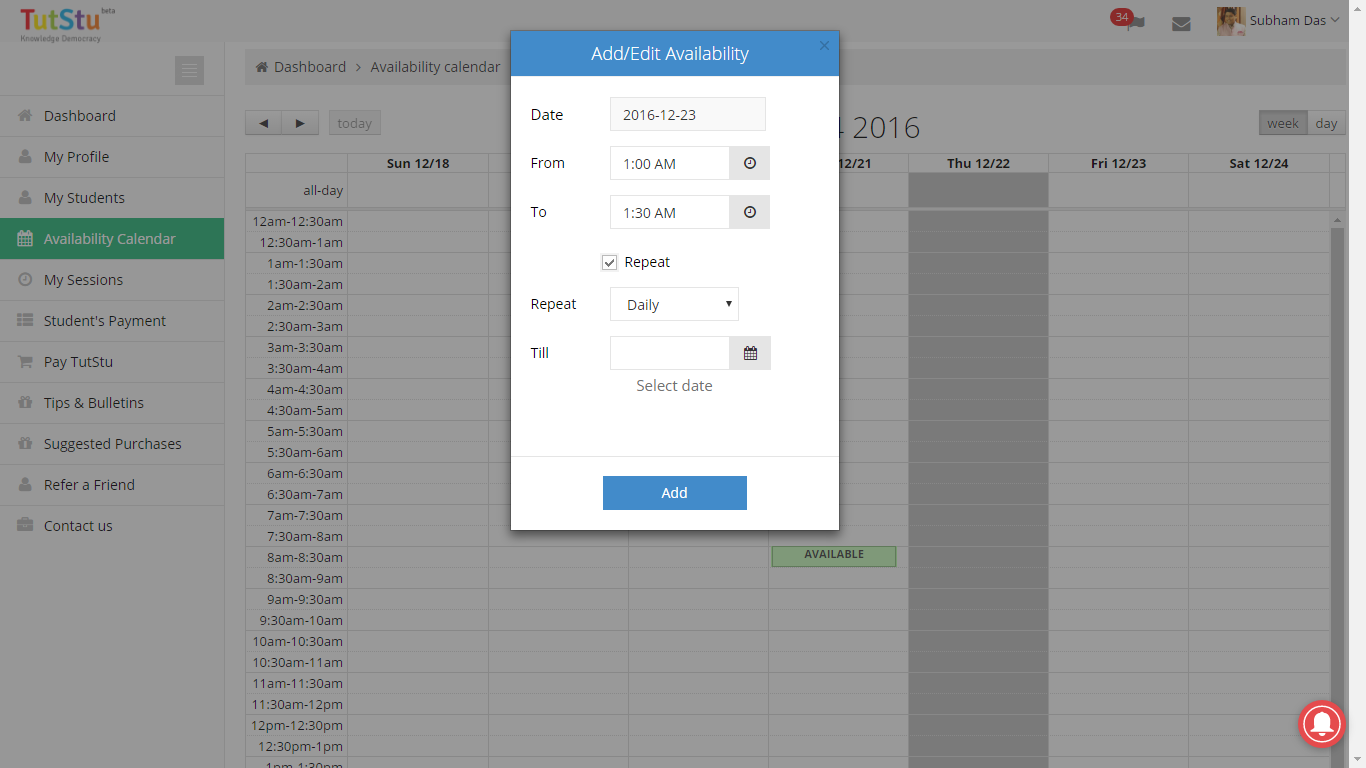Click the Date field showing 2016-12-23
The image size is (1366, 768).
pyautogui.click(x=688, y=114)
